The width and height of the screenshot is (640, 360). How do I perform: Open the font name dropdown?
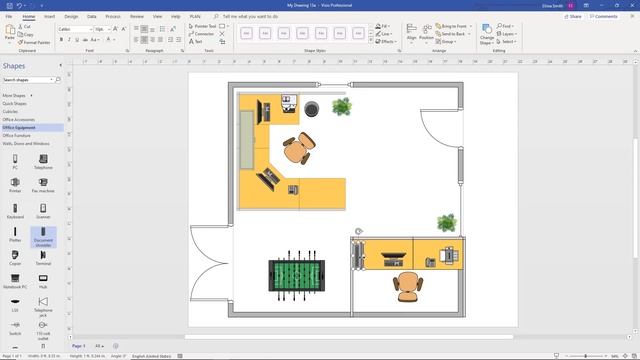pos(91,29)
